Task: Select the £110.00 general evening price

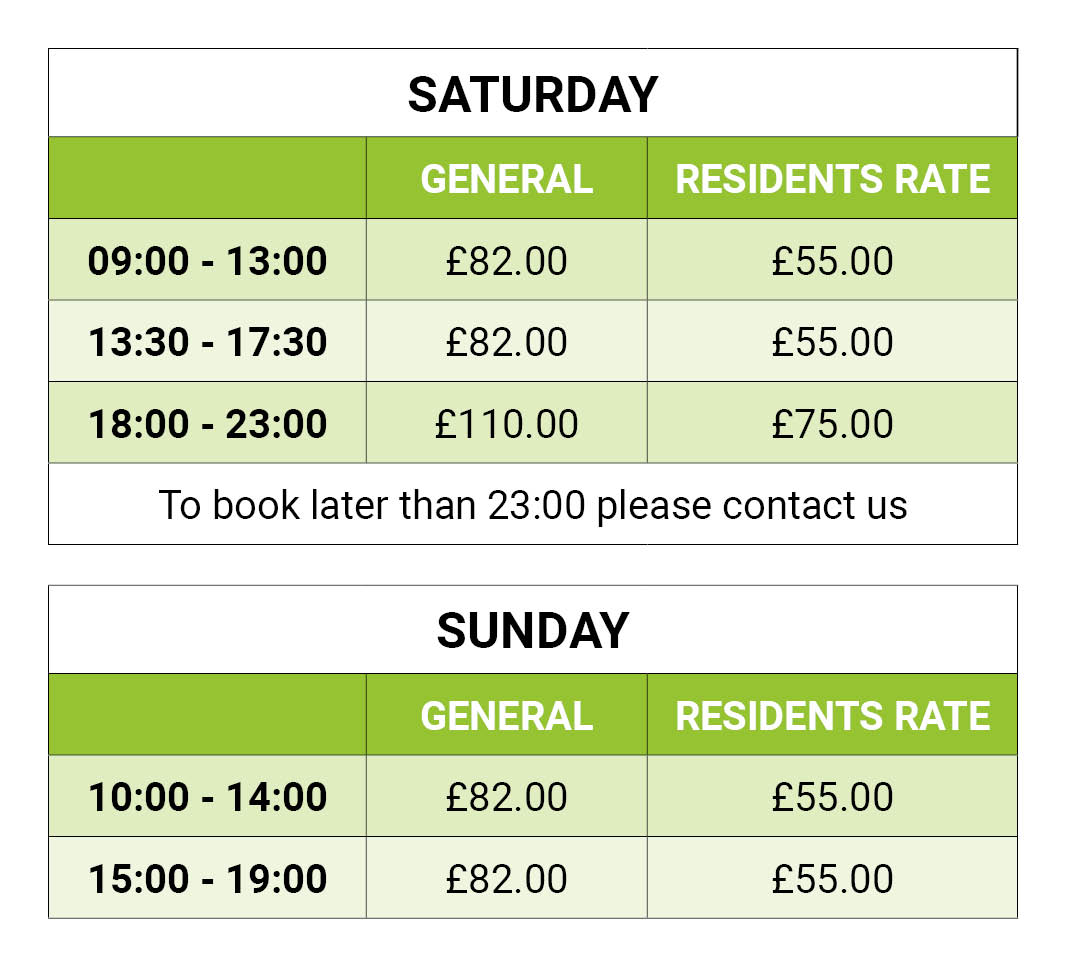Action: tap(506, 424)
